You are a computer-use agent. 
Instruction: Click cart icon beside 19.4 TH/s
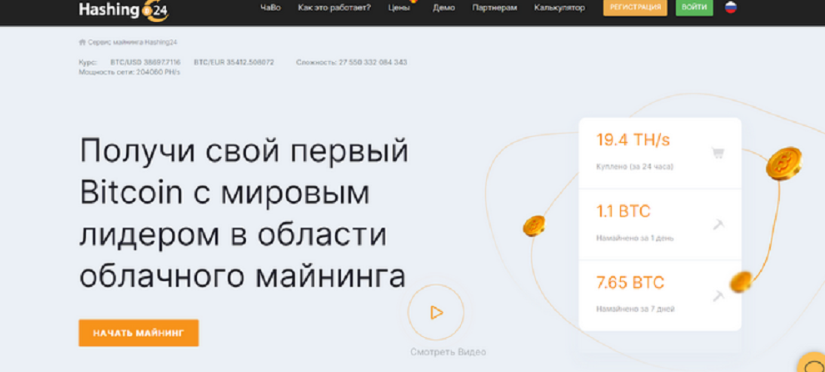tap(718, 153)
